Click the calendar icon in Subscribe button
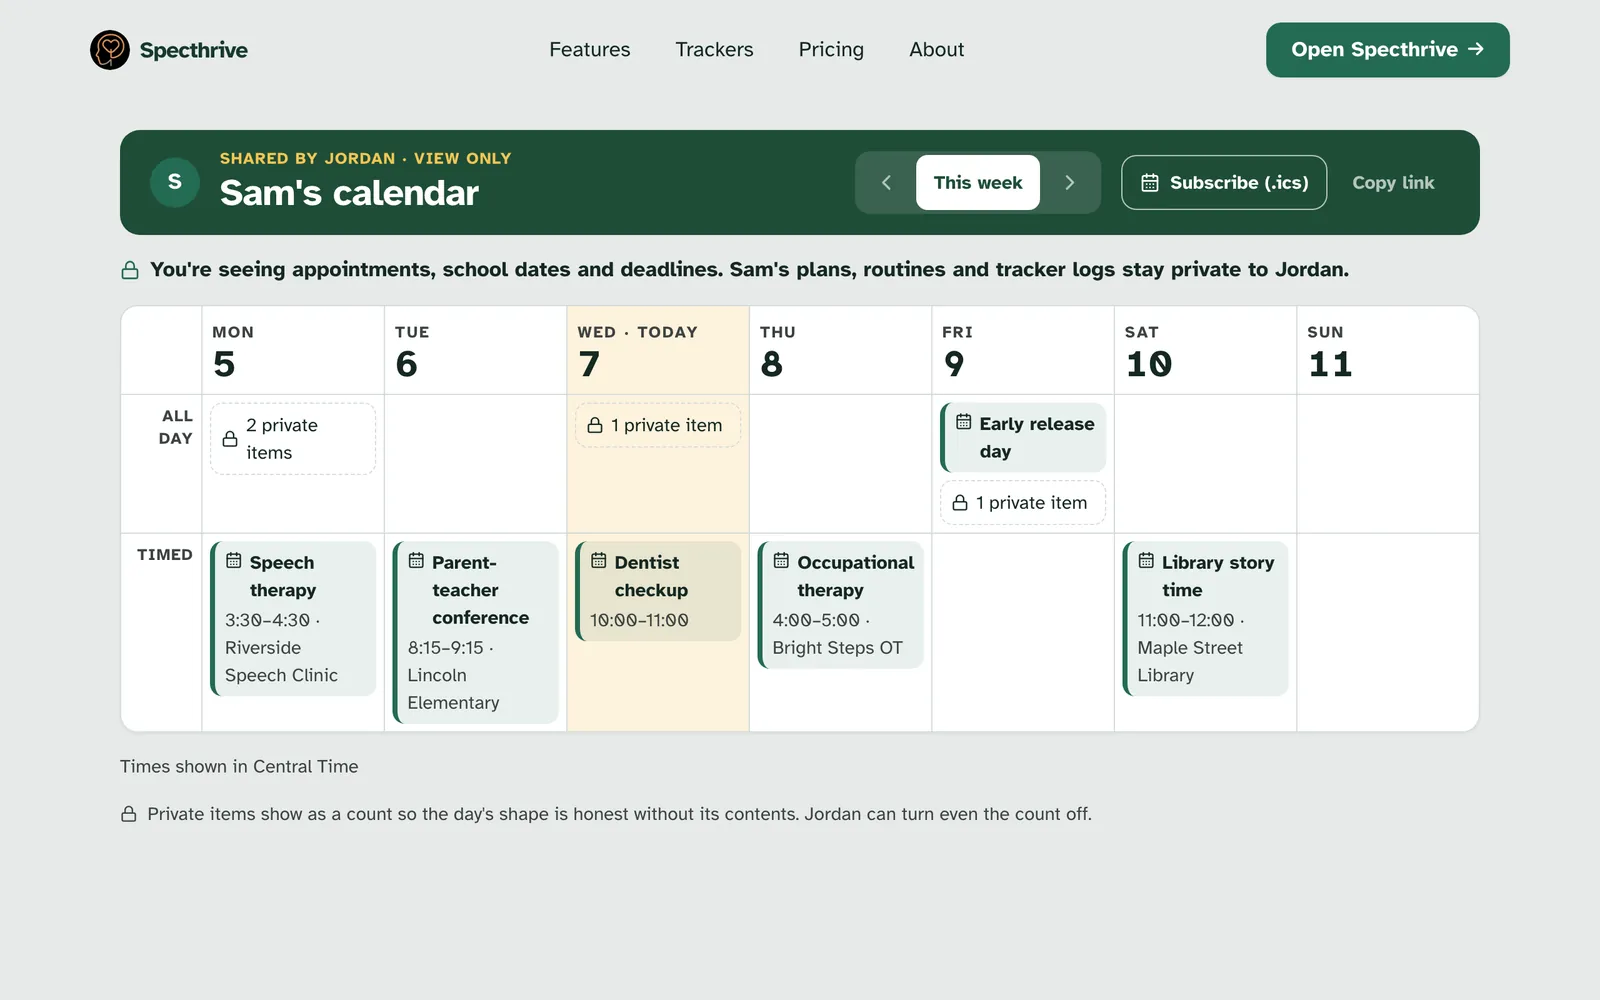This screenshot has width=1600, height=1000. (x=1150, y=183)
